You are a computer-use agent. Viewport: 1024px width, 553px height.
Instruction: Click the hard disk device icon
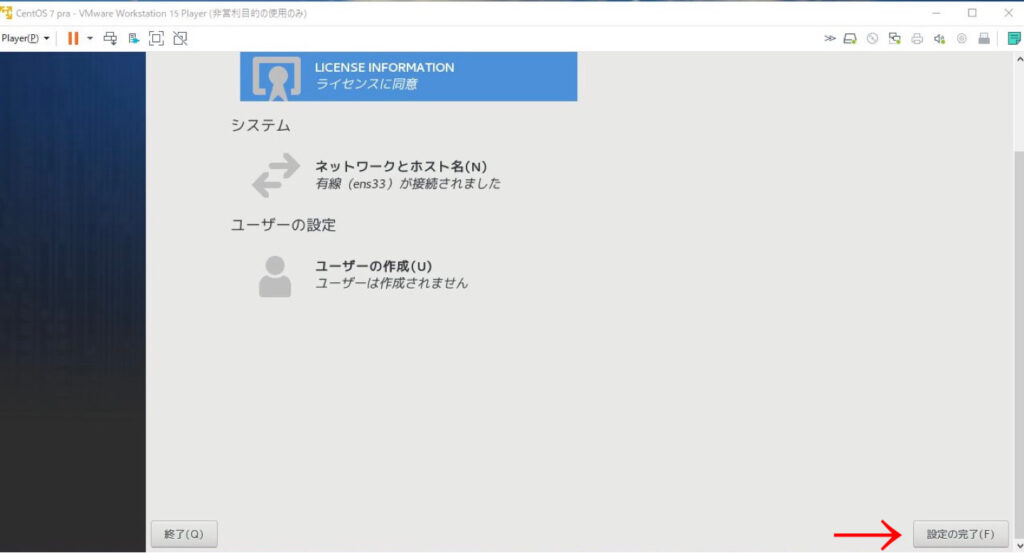850,39
